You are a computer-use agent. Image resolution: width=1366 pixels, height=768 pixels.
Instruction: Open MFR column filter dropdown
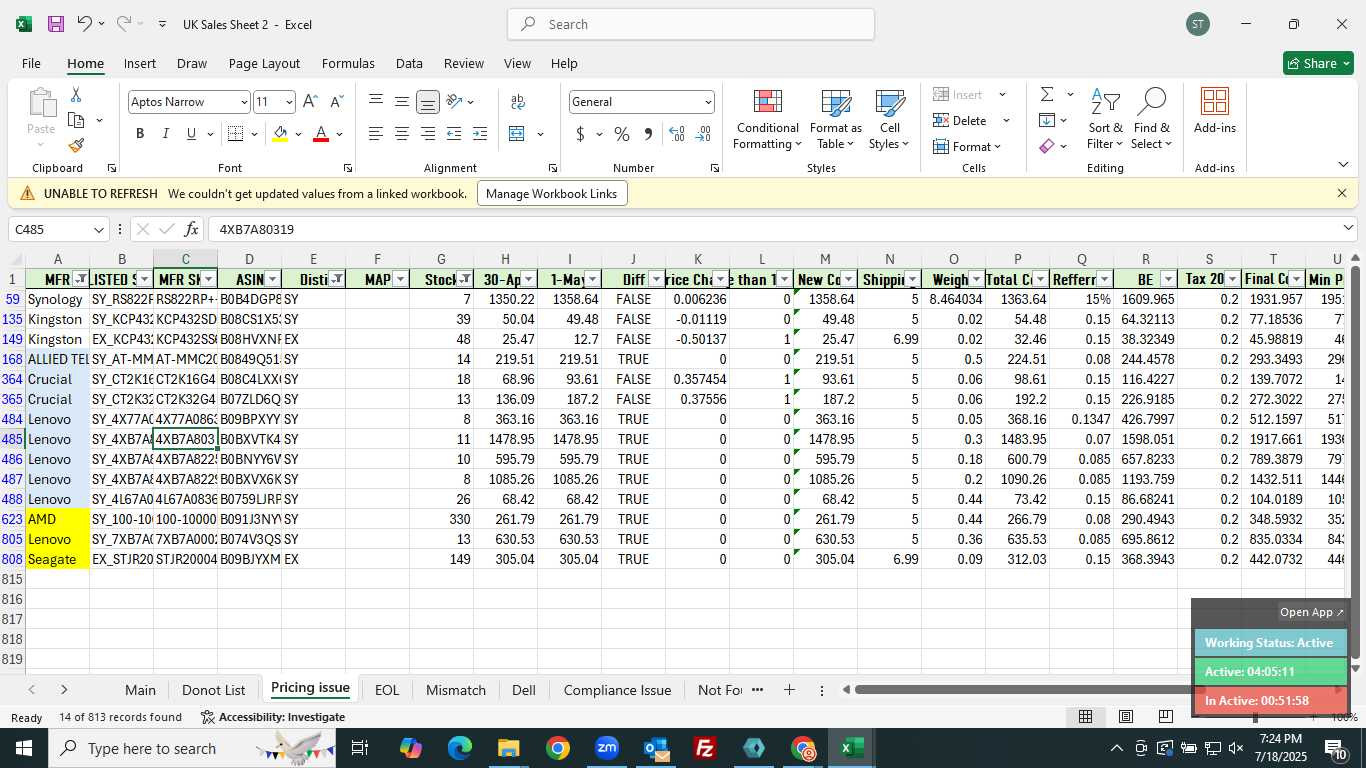pos(81,279)
